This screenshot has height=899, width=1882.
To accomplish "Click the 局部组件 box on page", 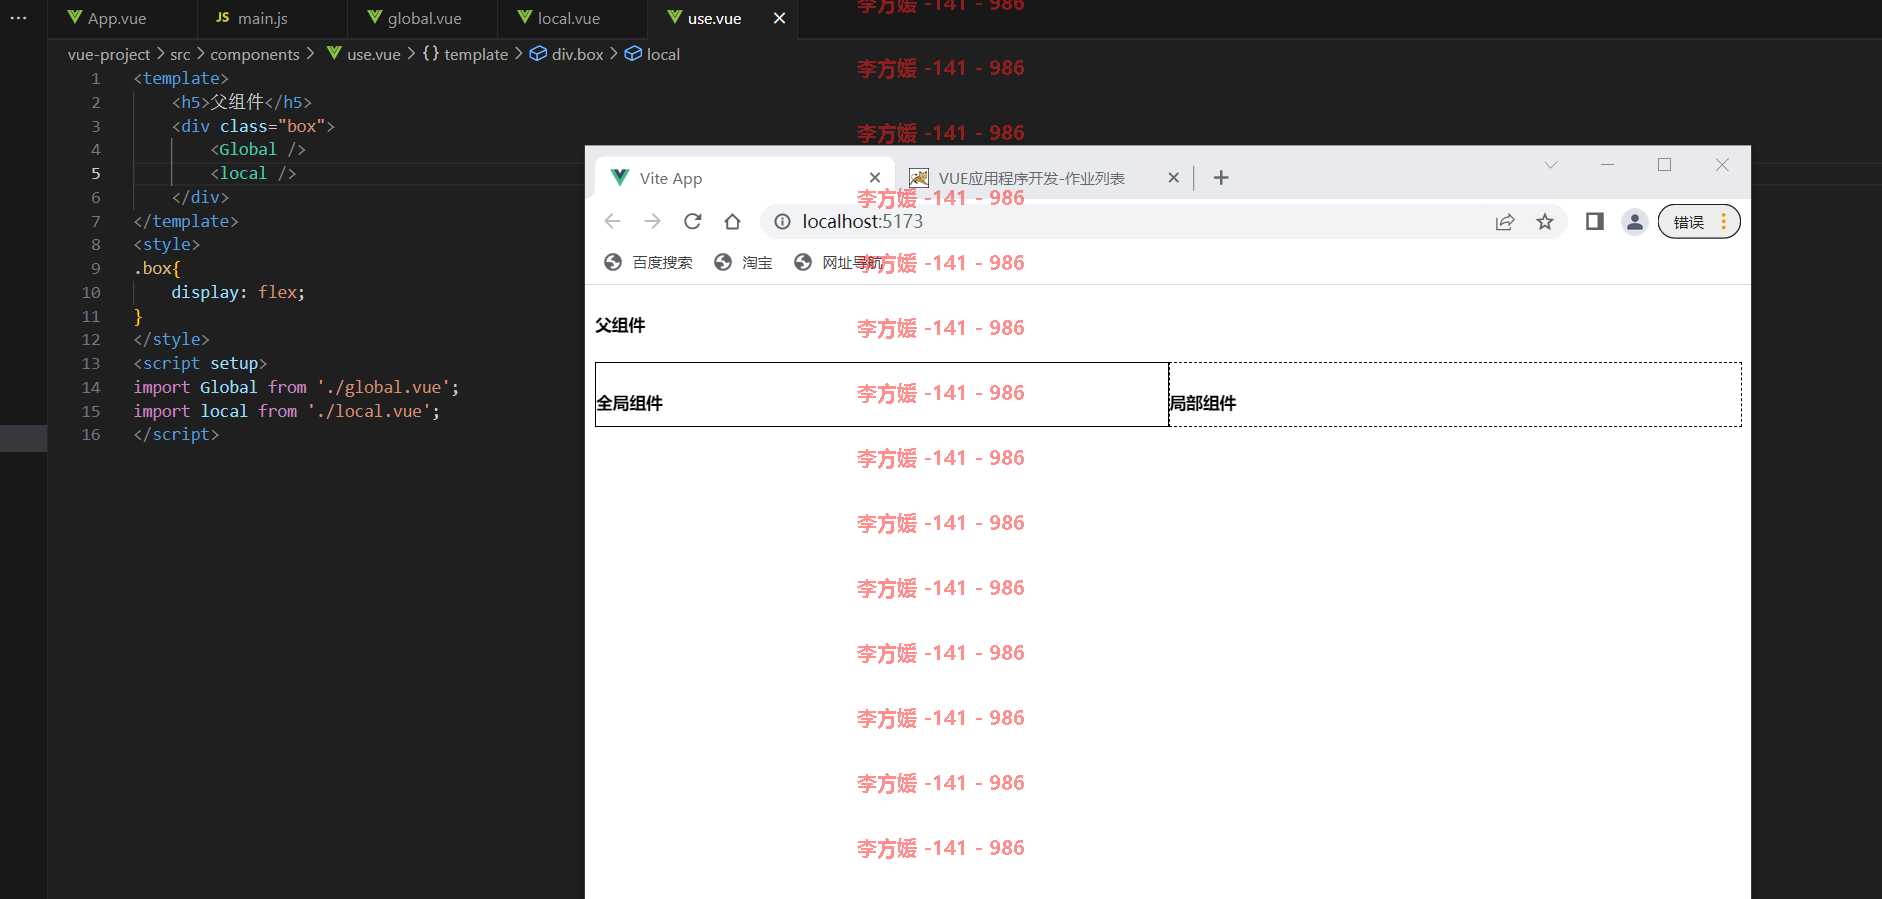I will coord(1455,394).
